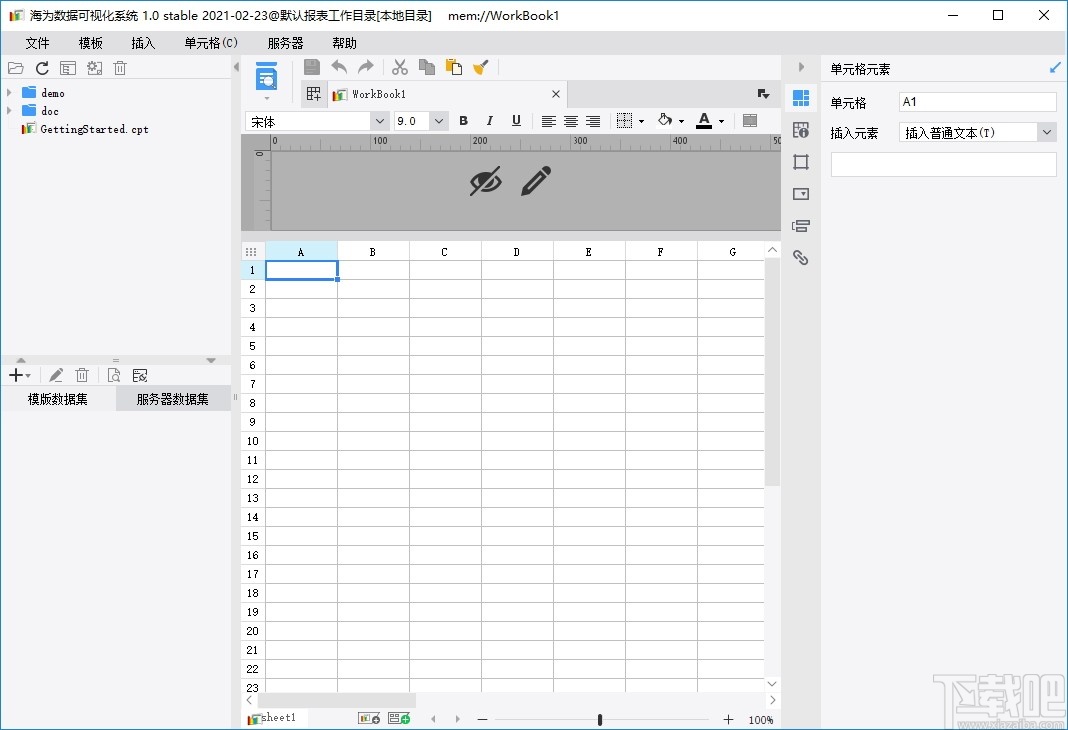Open the font color dropdown arrow
This screenshot has height=730, width=1068.
pos(721,122)
